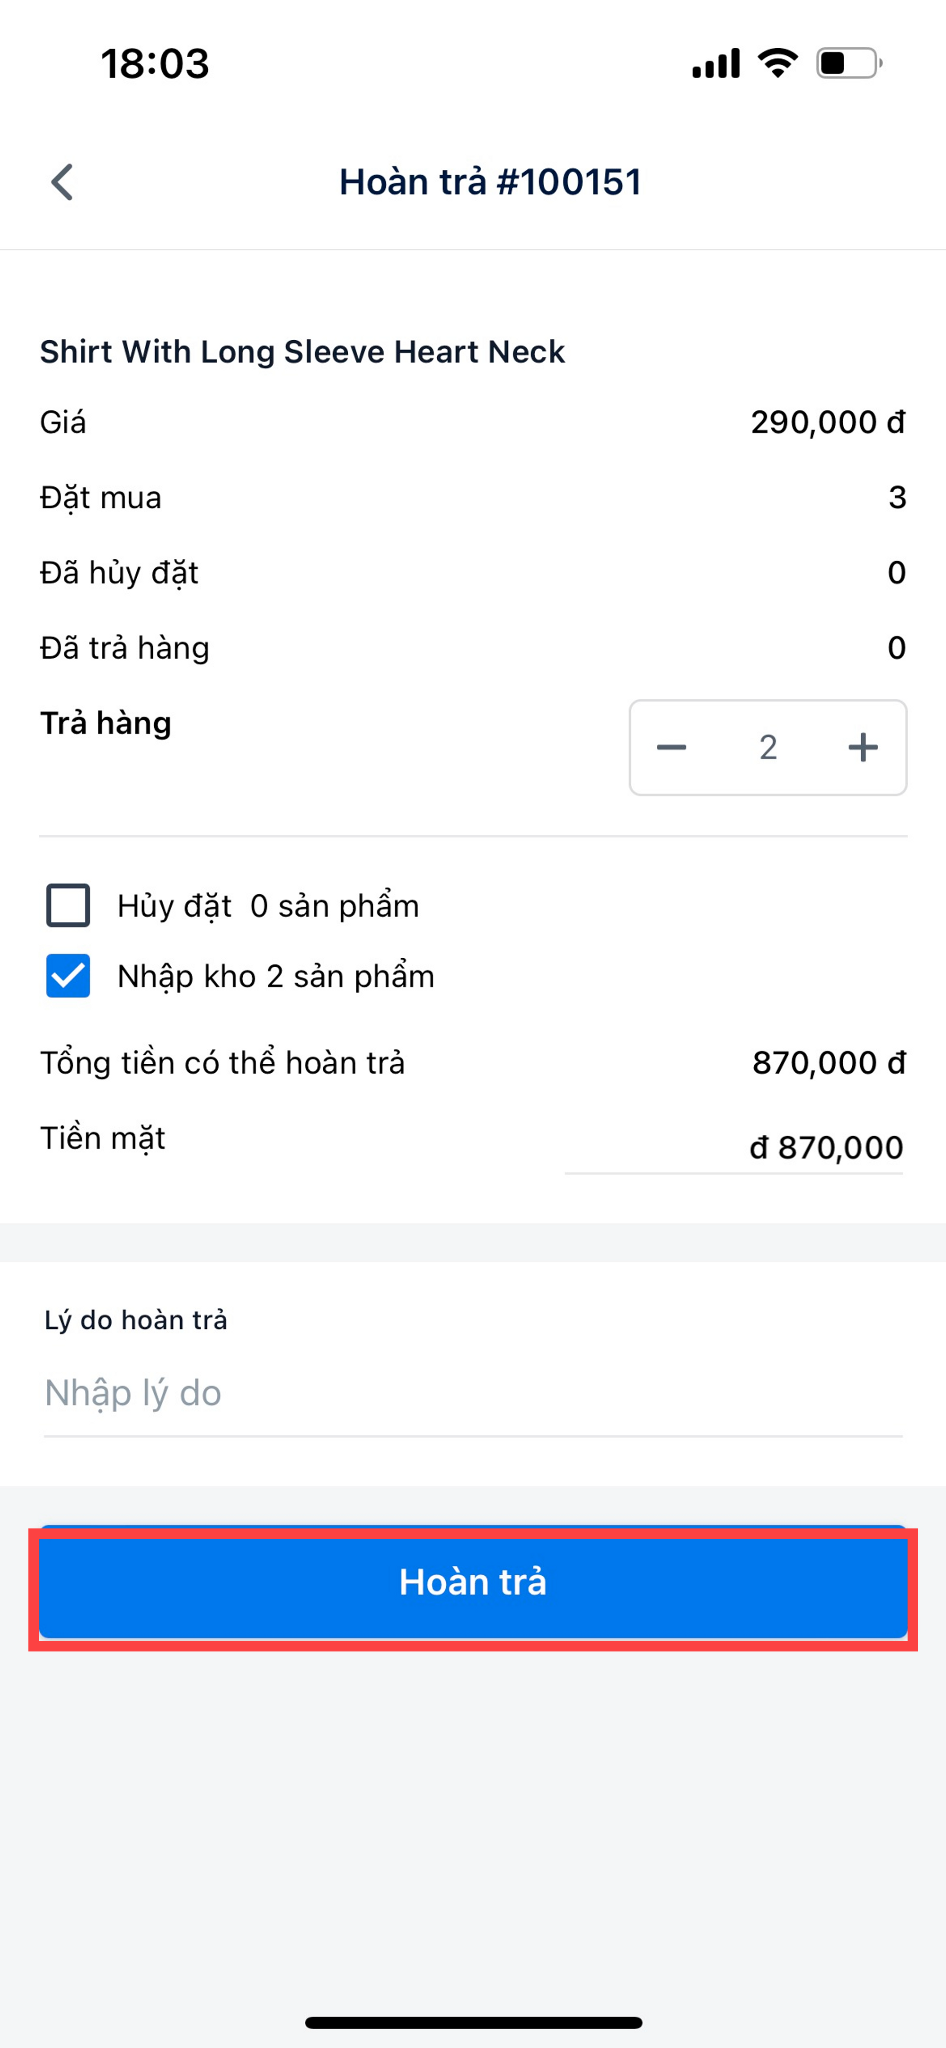Tap the cellular signal bars icon
This screenshot has height=2048, width=946.
(x=716, y=63)
